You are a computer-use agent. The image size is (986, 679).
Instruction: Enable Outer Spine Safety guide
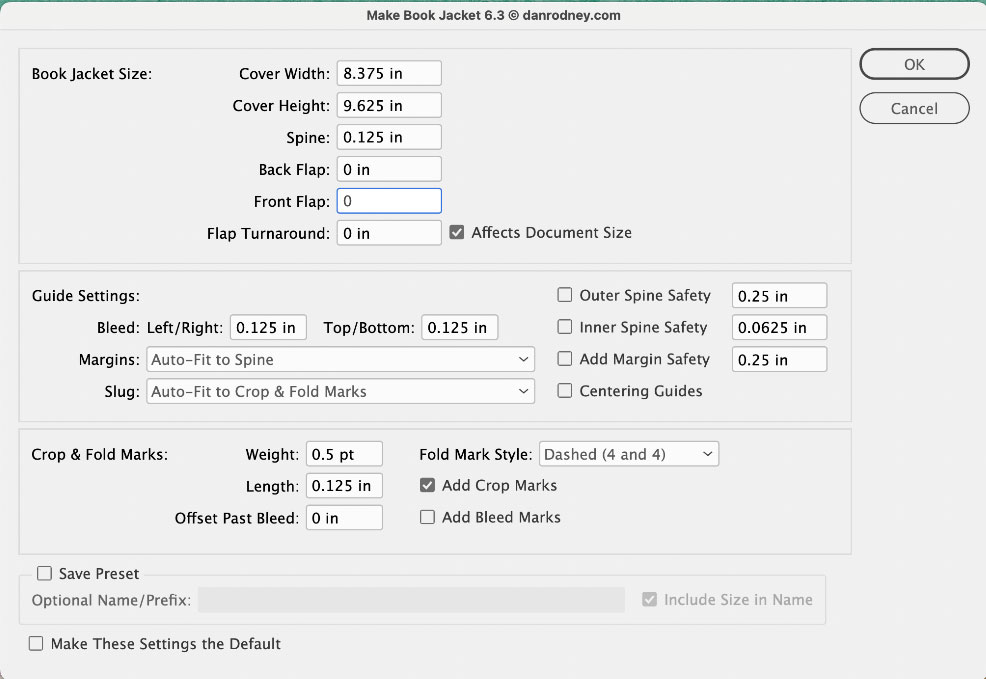[x=565, y=295]
